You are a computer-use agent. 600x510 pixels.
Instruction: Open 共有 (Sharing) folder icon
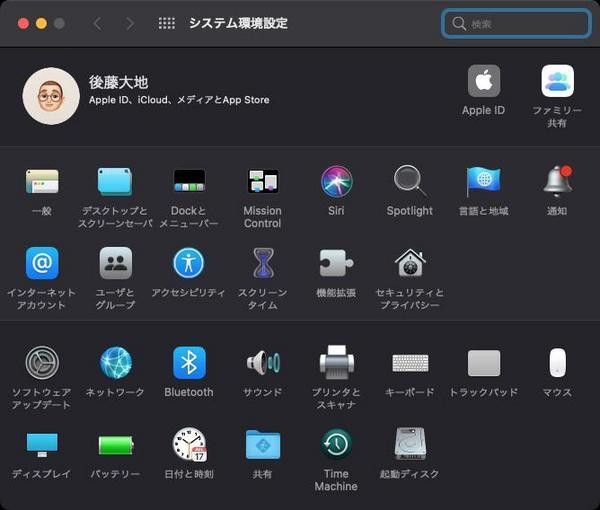(263, 445)
